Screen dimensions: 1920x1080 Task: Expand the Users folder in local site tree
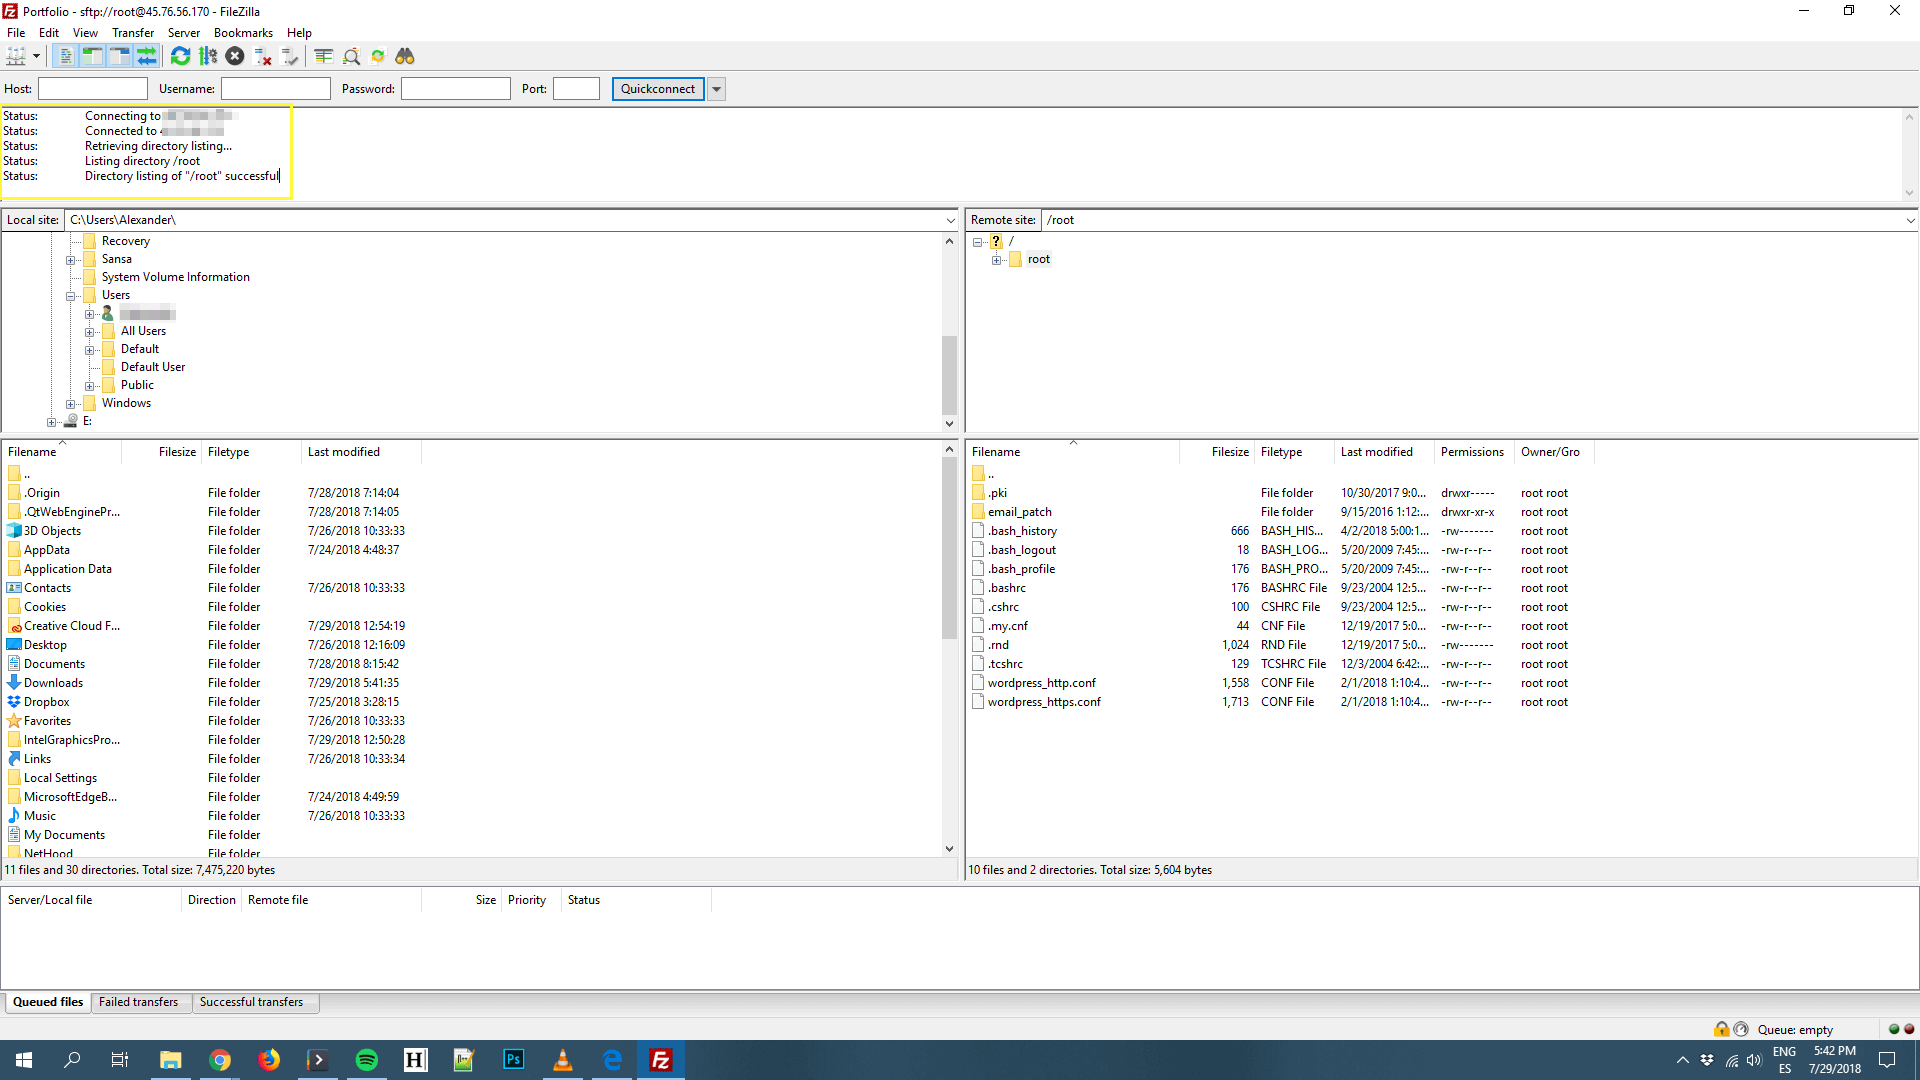[71, 294]
